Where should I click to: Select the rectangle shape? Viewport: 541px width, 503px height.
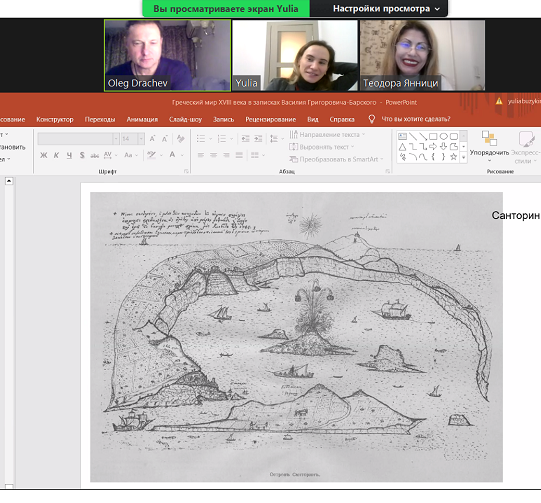point(433,136)
